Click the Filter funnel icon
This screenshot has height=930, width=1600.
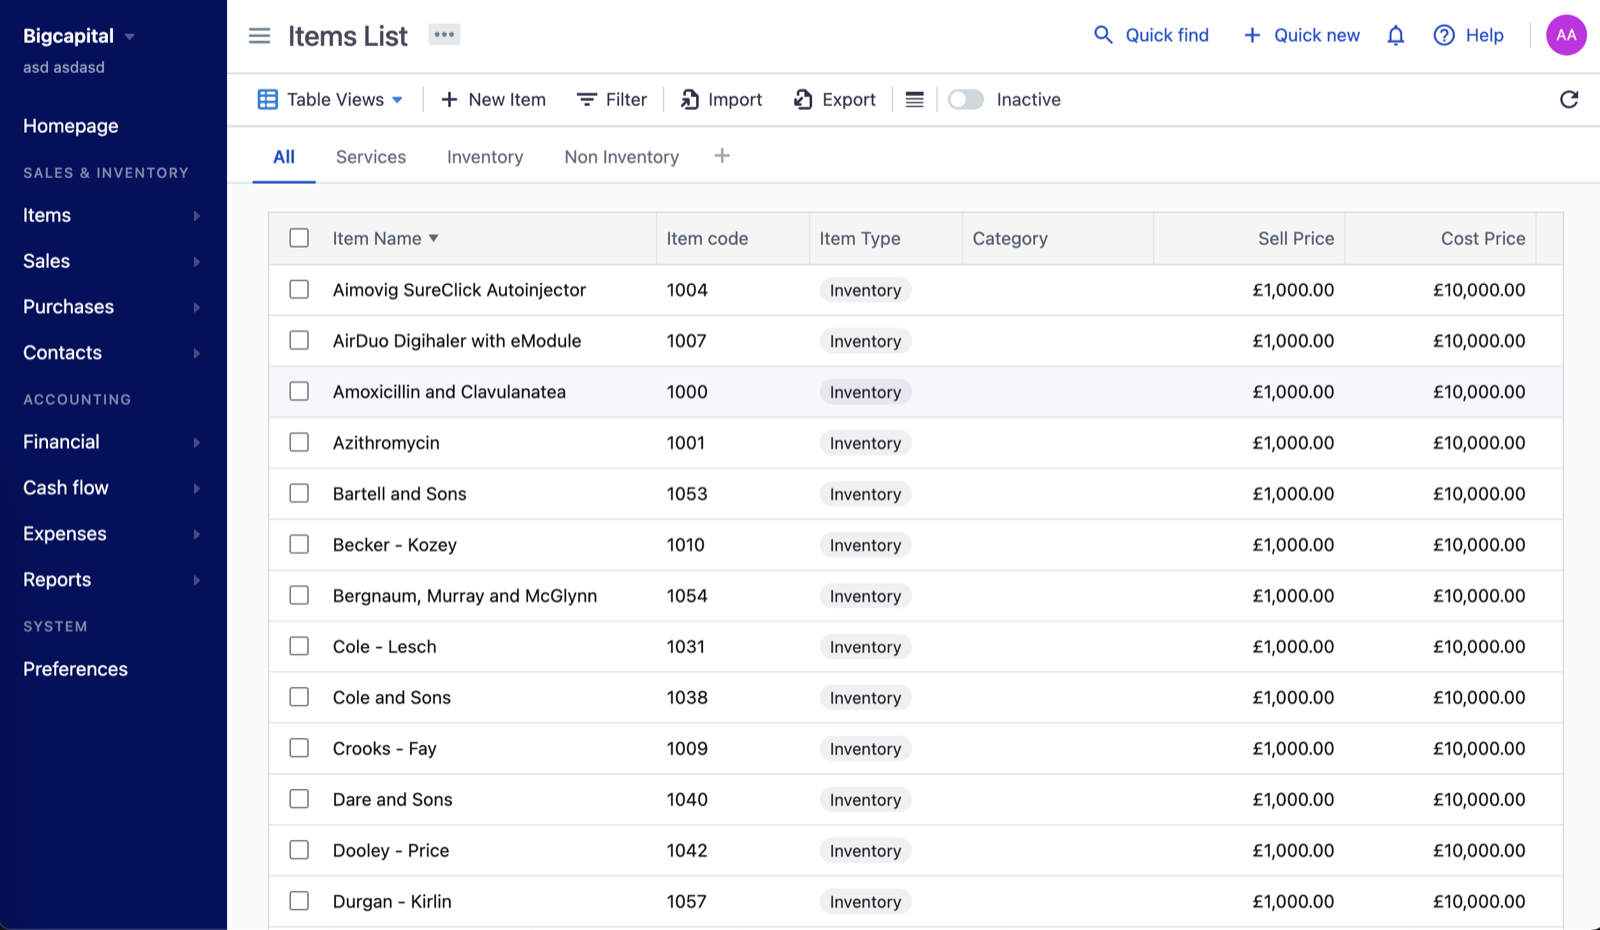(587, 100)
